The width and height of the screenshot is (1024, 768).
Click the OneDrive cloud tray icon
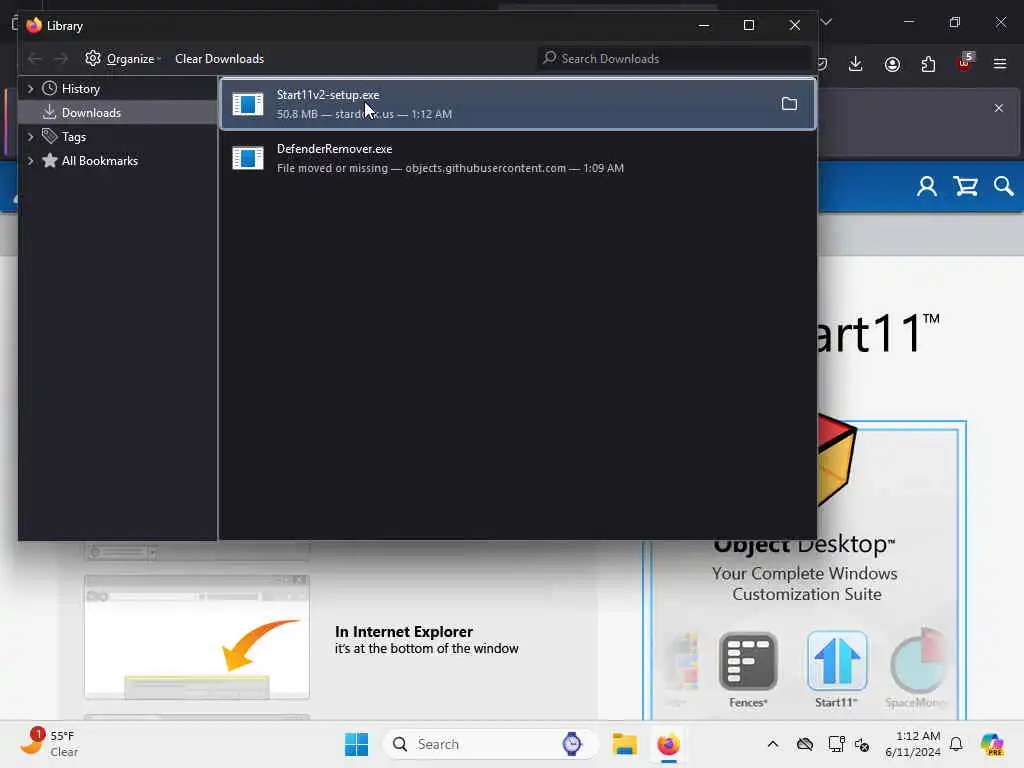pyautogui.click(x=805, y=744)
